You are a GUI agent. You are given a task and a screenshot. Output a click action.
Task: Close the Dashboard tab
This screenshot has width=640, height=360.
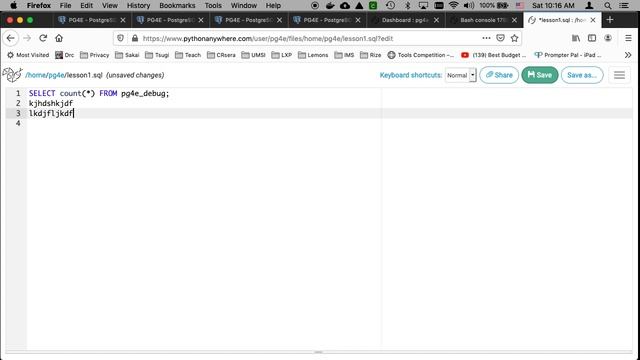[436, 20]
